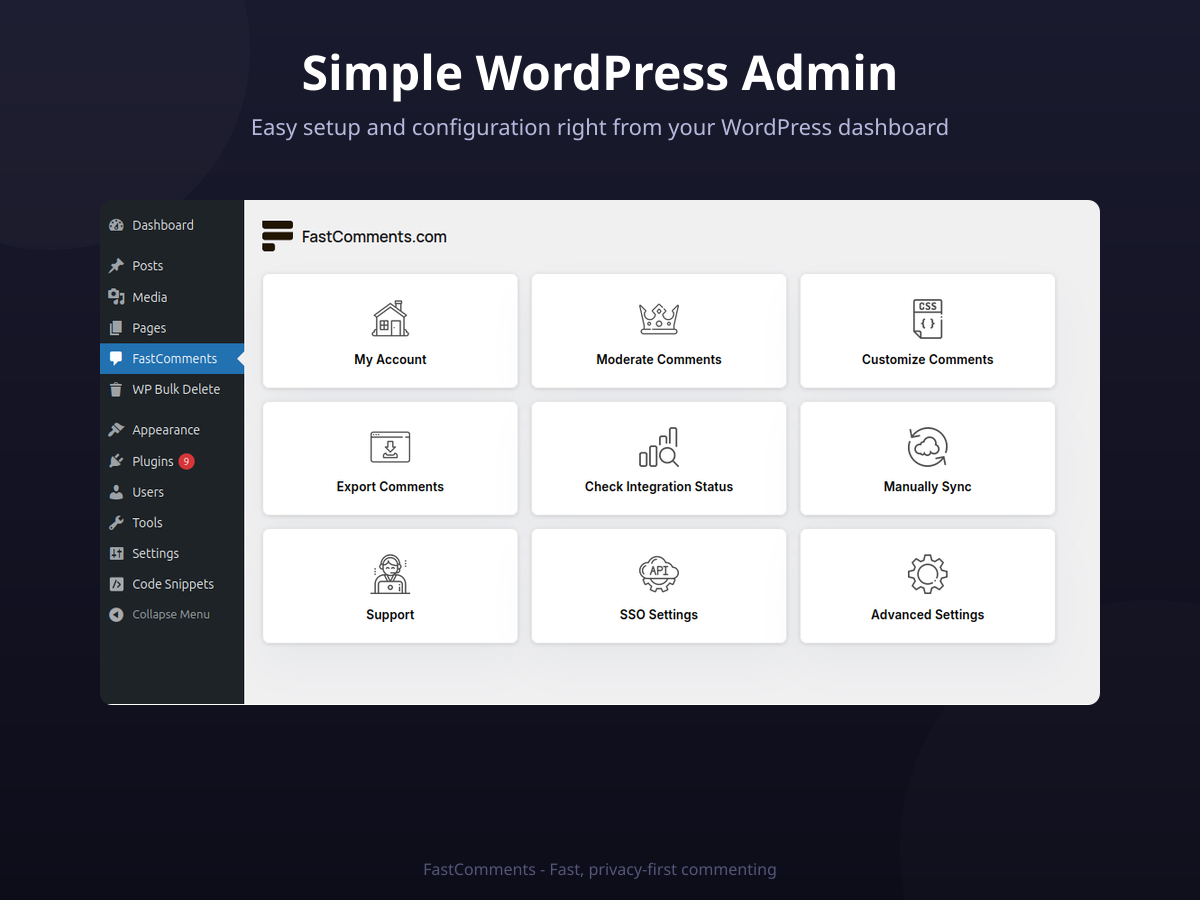Click the Manually Sync cloud icon
This screenshot has width=1200, height=900.
coord(928,447)
